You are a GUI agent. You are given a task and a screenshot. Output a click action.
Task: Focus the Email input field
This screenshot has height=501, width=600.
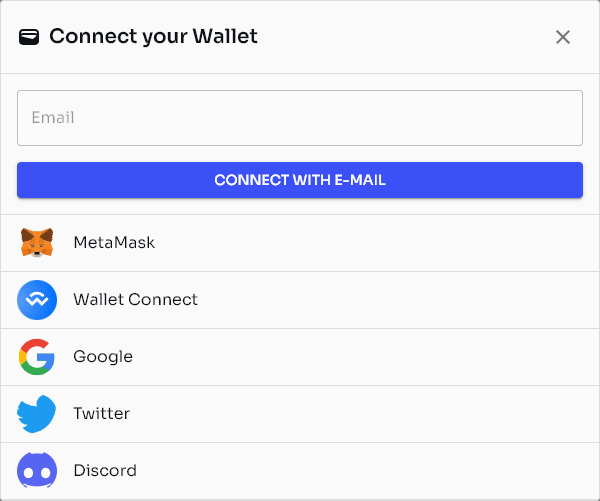click(300, 118)
